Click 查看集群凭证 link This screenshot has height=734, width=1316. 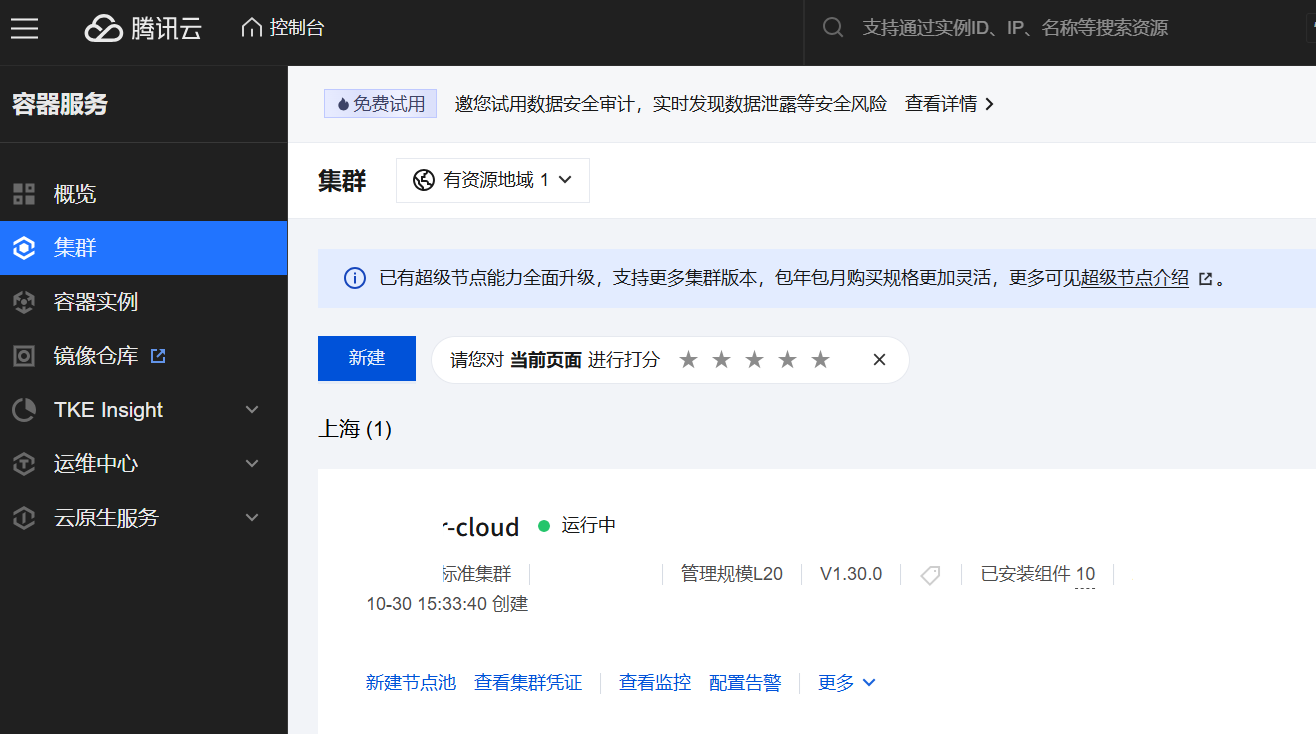click(x=528, y=682)
